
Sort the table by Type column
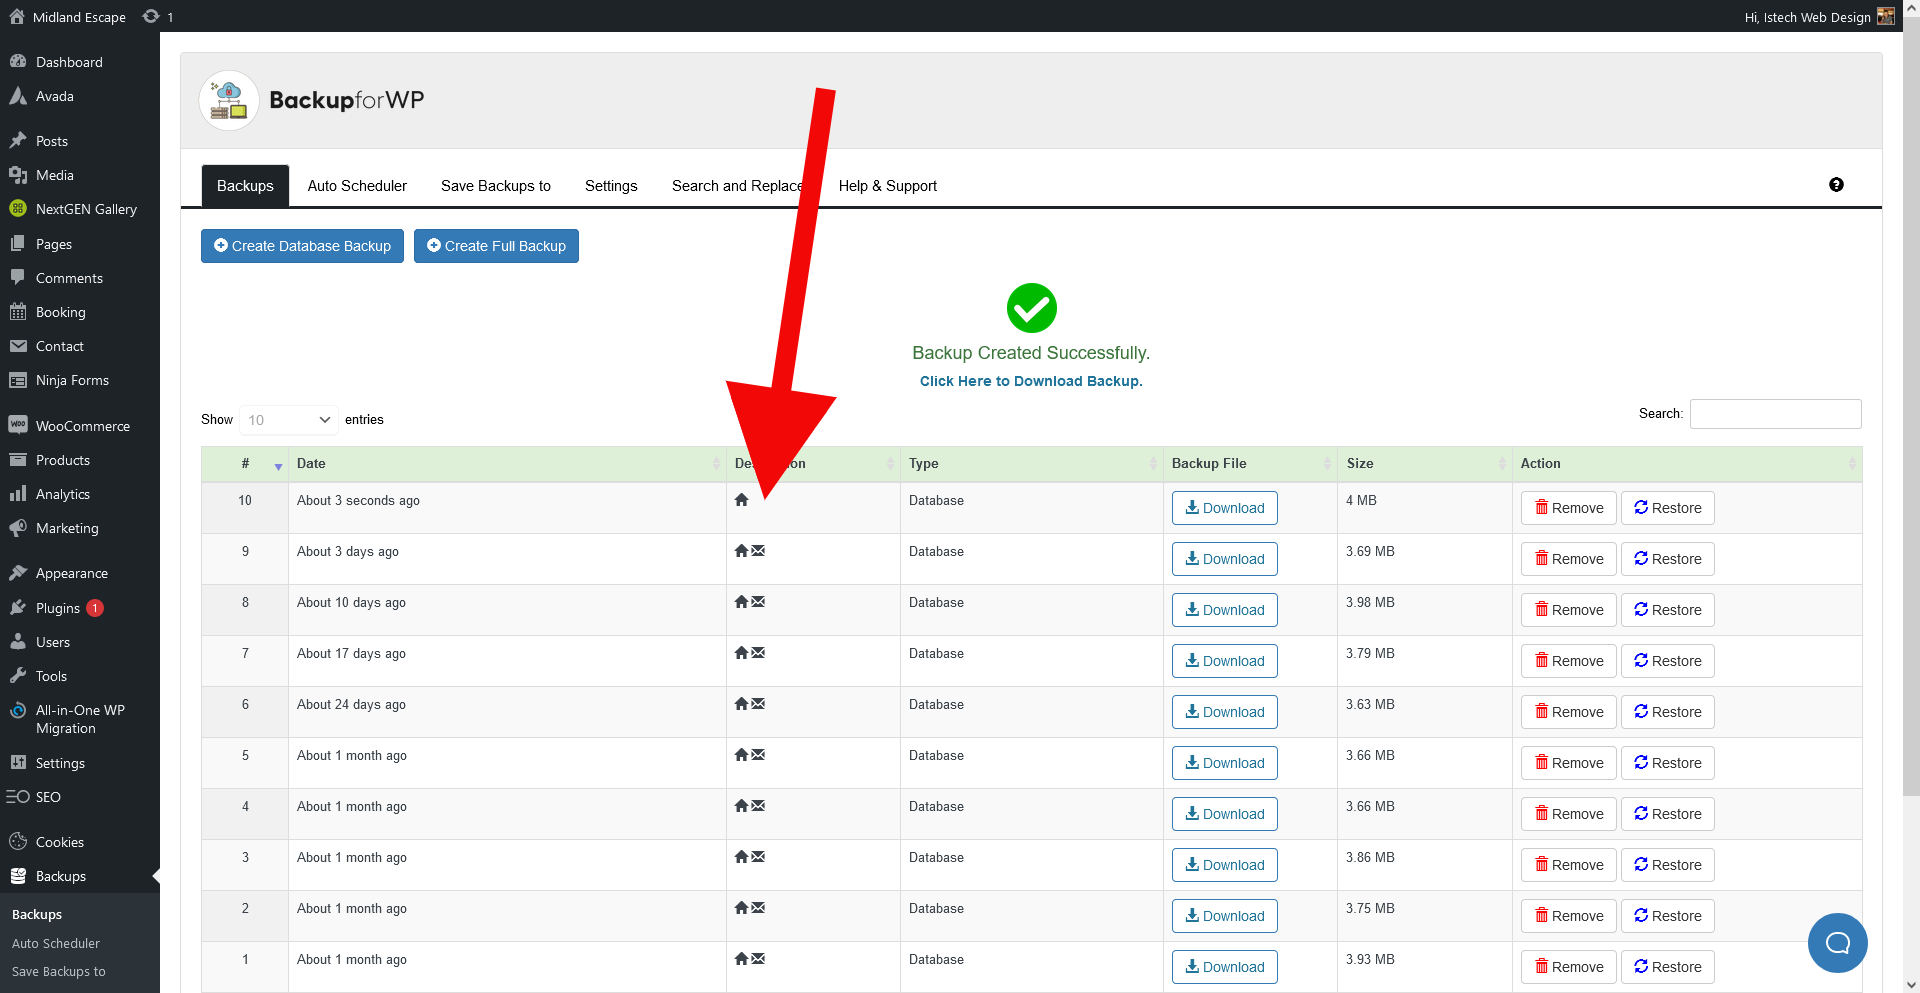coord(1031,464)
